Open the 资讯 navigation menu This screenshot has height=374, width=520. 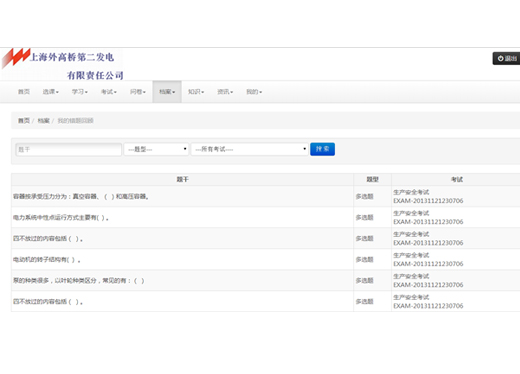(225, 92)
